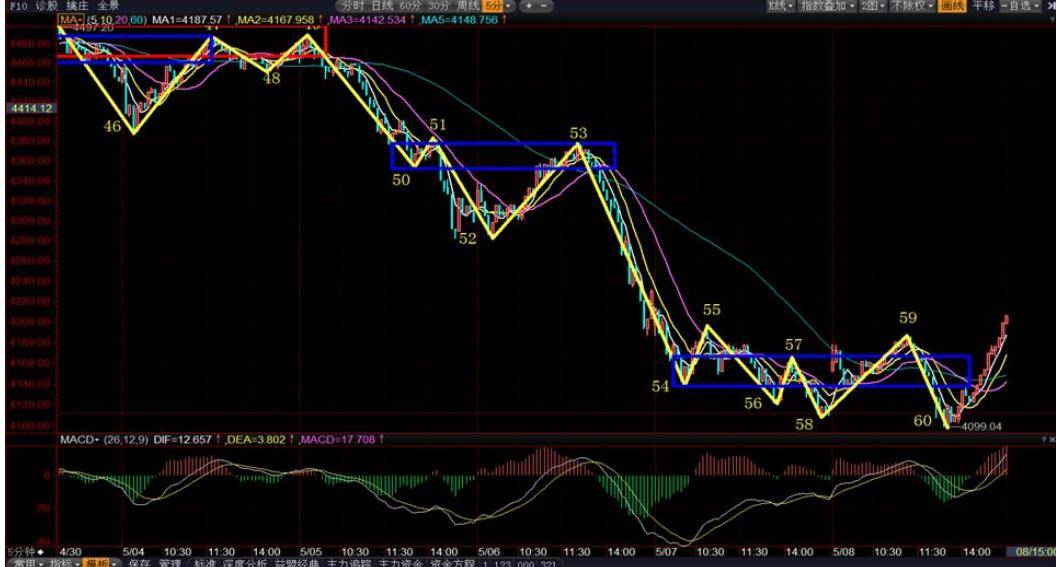Open the 指标 indicators tab
Image resolution: width=1056 pixels, height=567 pixels.
click(x=64, y=563)
